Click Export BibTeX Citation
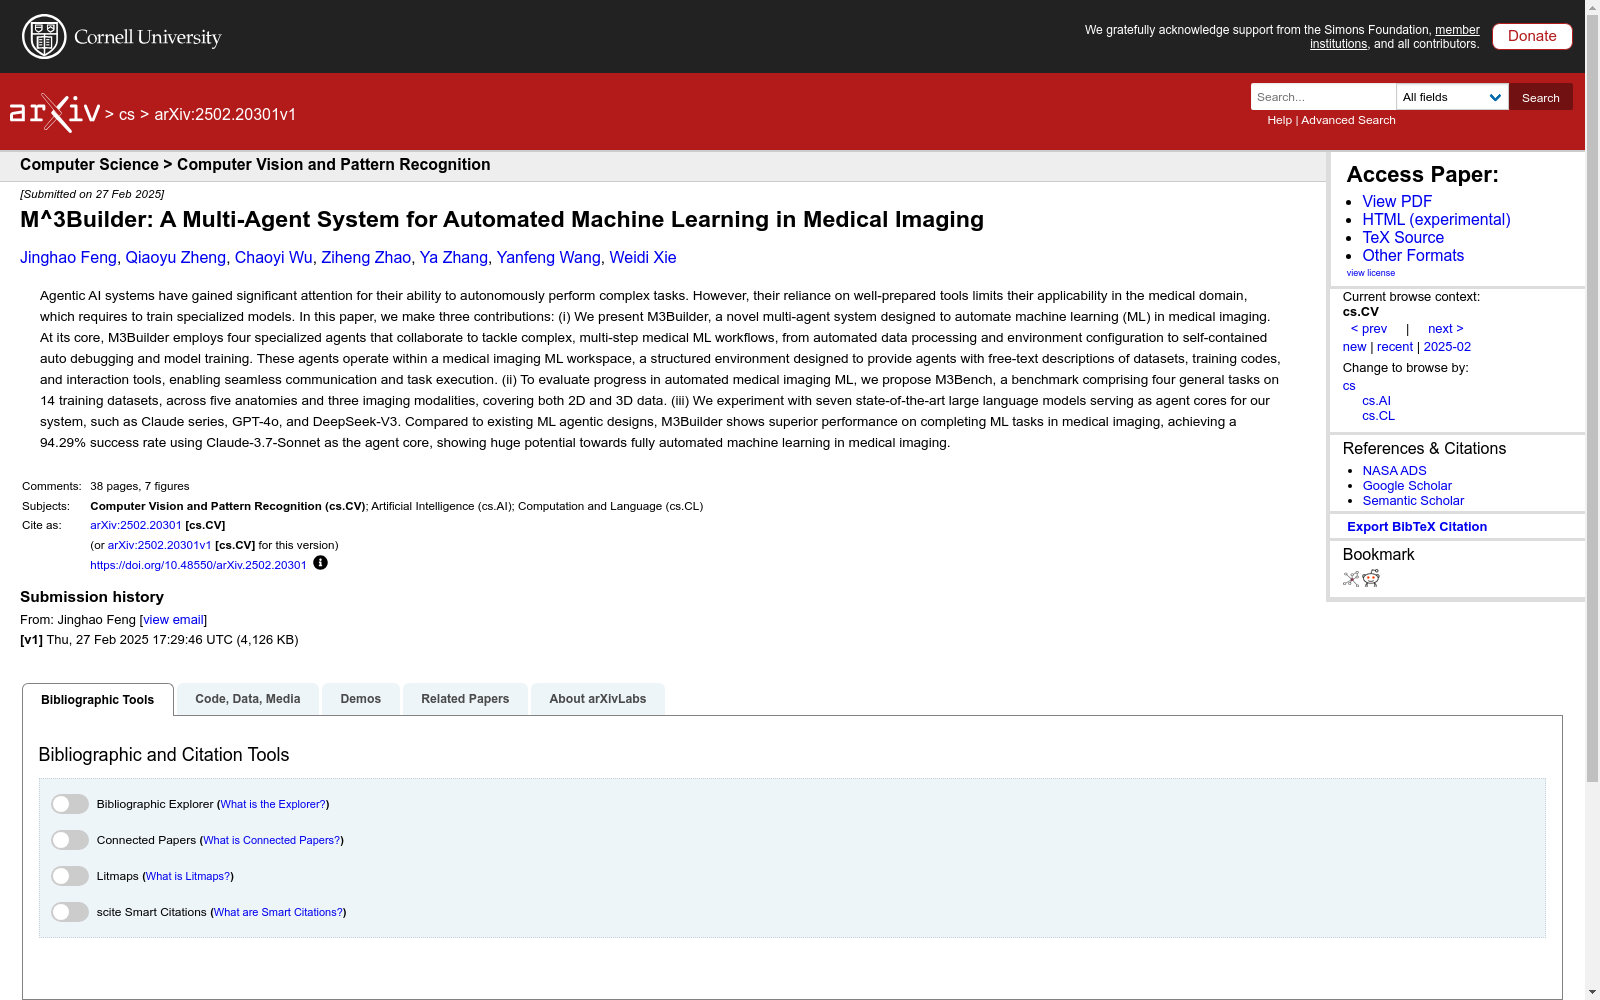The image size is (1600, 1000). [1417, 527]
